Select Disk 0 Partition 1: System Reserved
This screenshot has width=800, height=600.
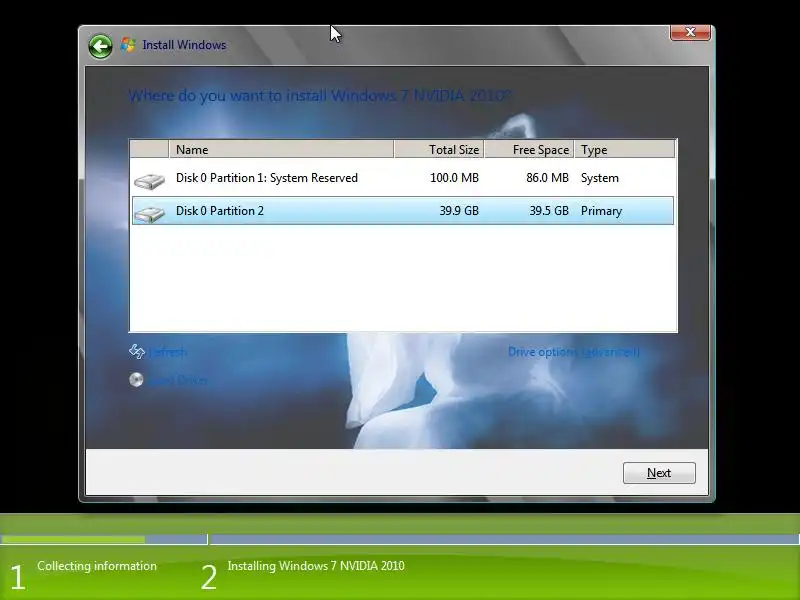[x=403, y=178]
